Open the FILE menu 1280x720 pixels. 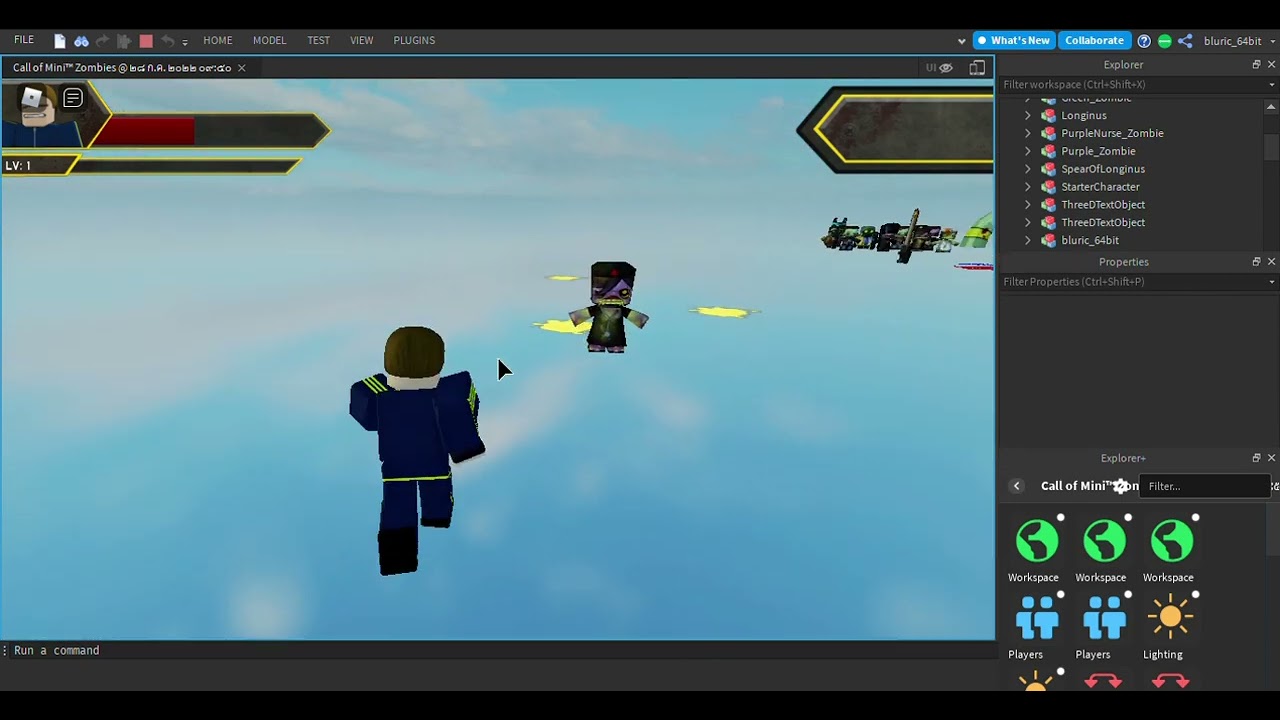(24, 40)
